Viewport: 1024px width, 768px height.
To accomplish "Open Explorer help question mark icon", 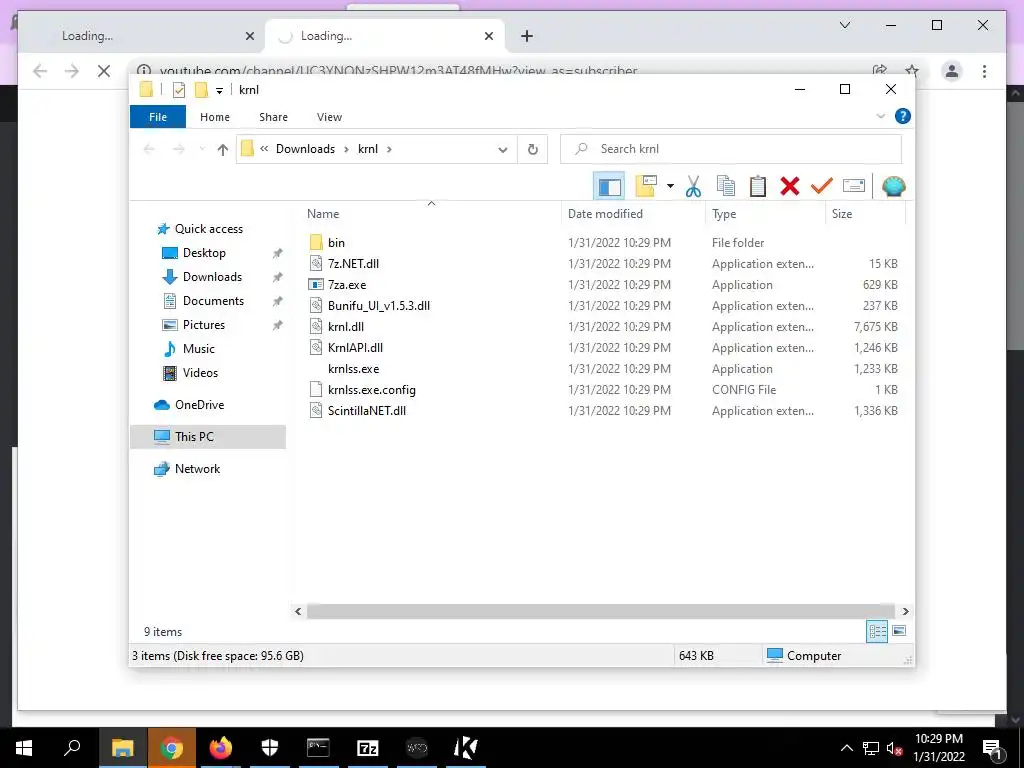I will (903, 116).
